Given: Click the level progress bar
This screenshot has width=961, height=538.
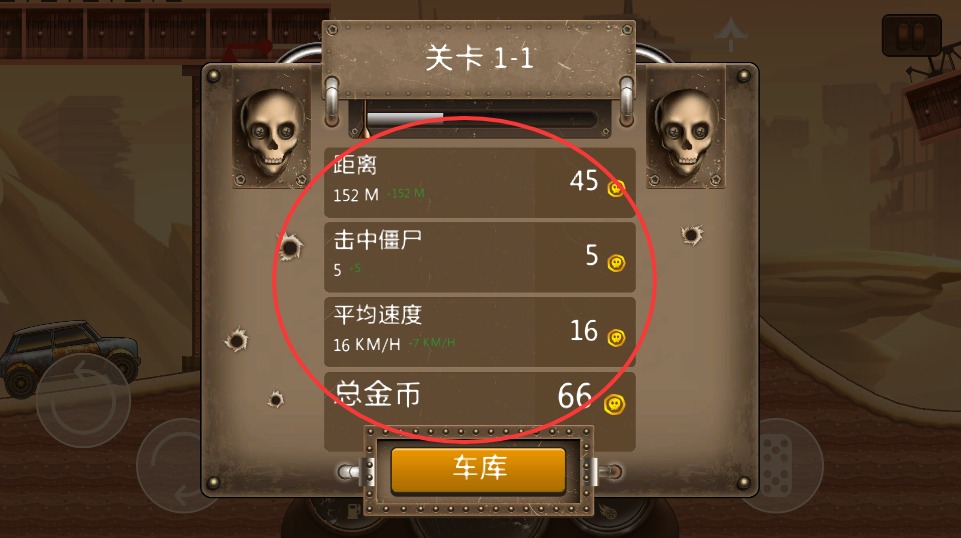Looking at the screenshot, I should [481, 118].
